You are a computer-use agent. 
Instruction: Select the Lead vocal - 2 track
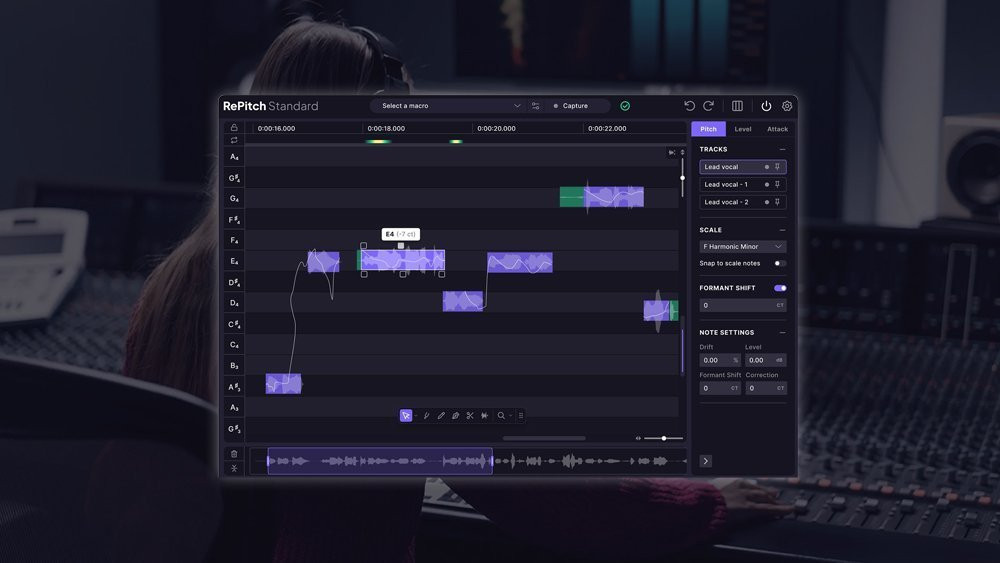tap(727, 202)
